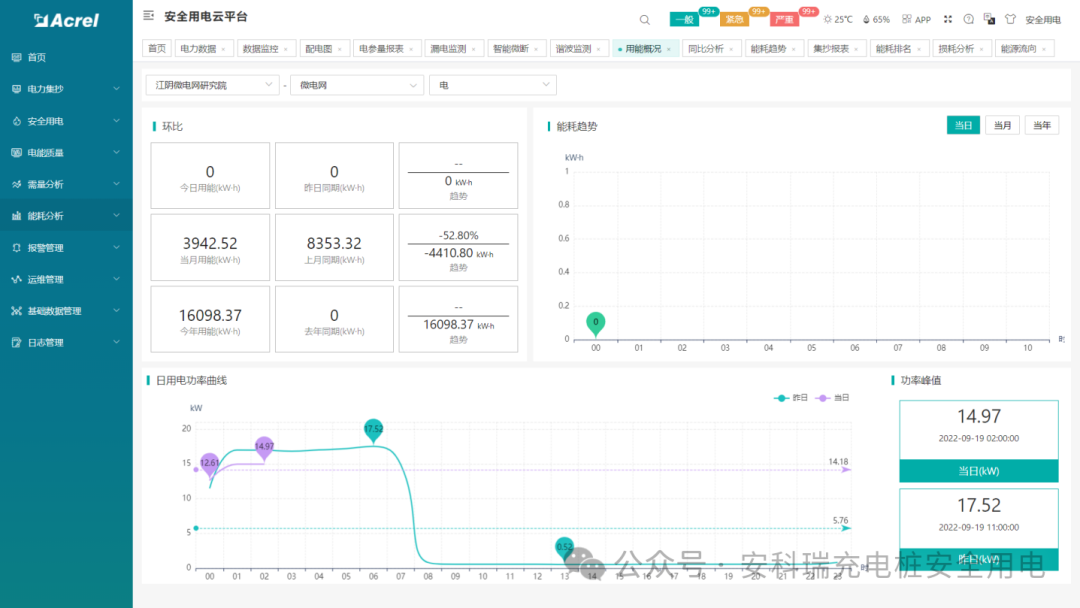This screenshot has width=1080, height=608.
Task: Close the 电力数据 tab
Action: click(x=223, y=49)
